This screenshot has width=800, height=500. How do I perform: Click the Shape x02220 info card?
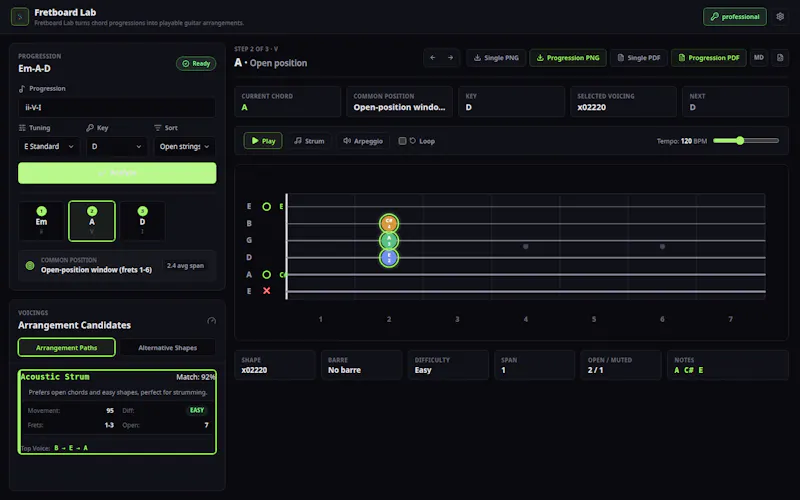click(275, 365)
